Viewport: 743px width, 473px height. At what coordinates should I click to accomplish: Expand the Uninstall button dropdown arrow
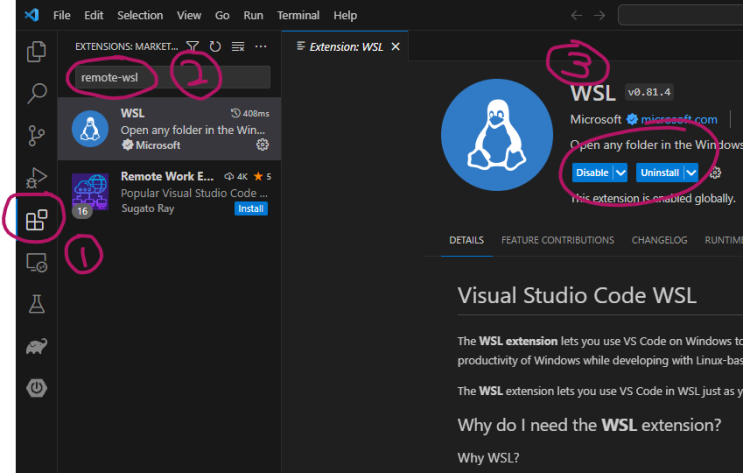691,173
